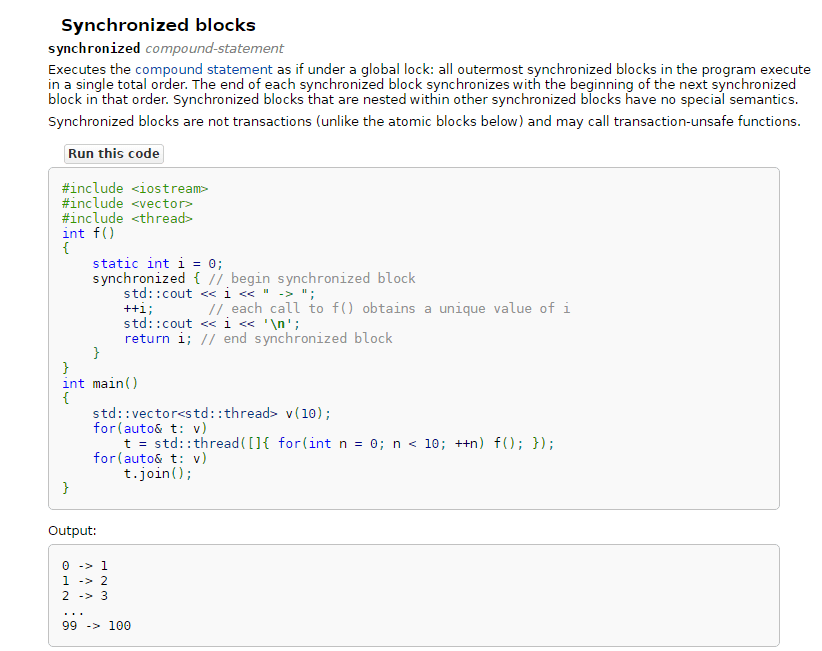This screenshot has width=822, height=651.
Task: Click the "Output:" label
Action: (72, 531)
